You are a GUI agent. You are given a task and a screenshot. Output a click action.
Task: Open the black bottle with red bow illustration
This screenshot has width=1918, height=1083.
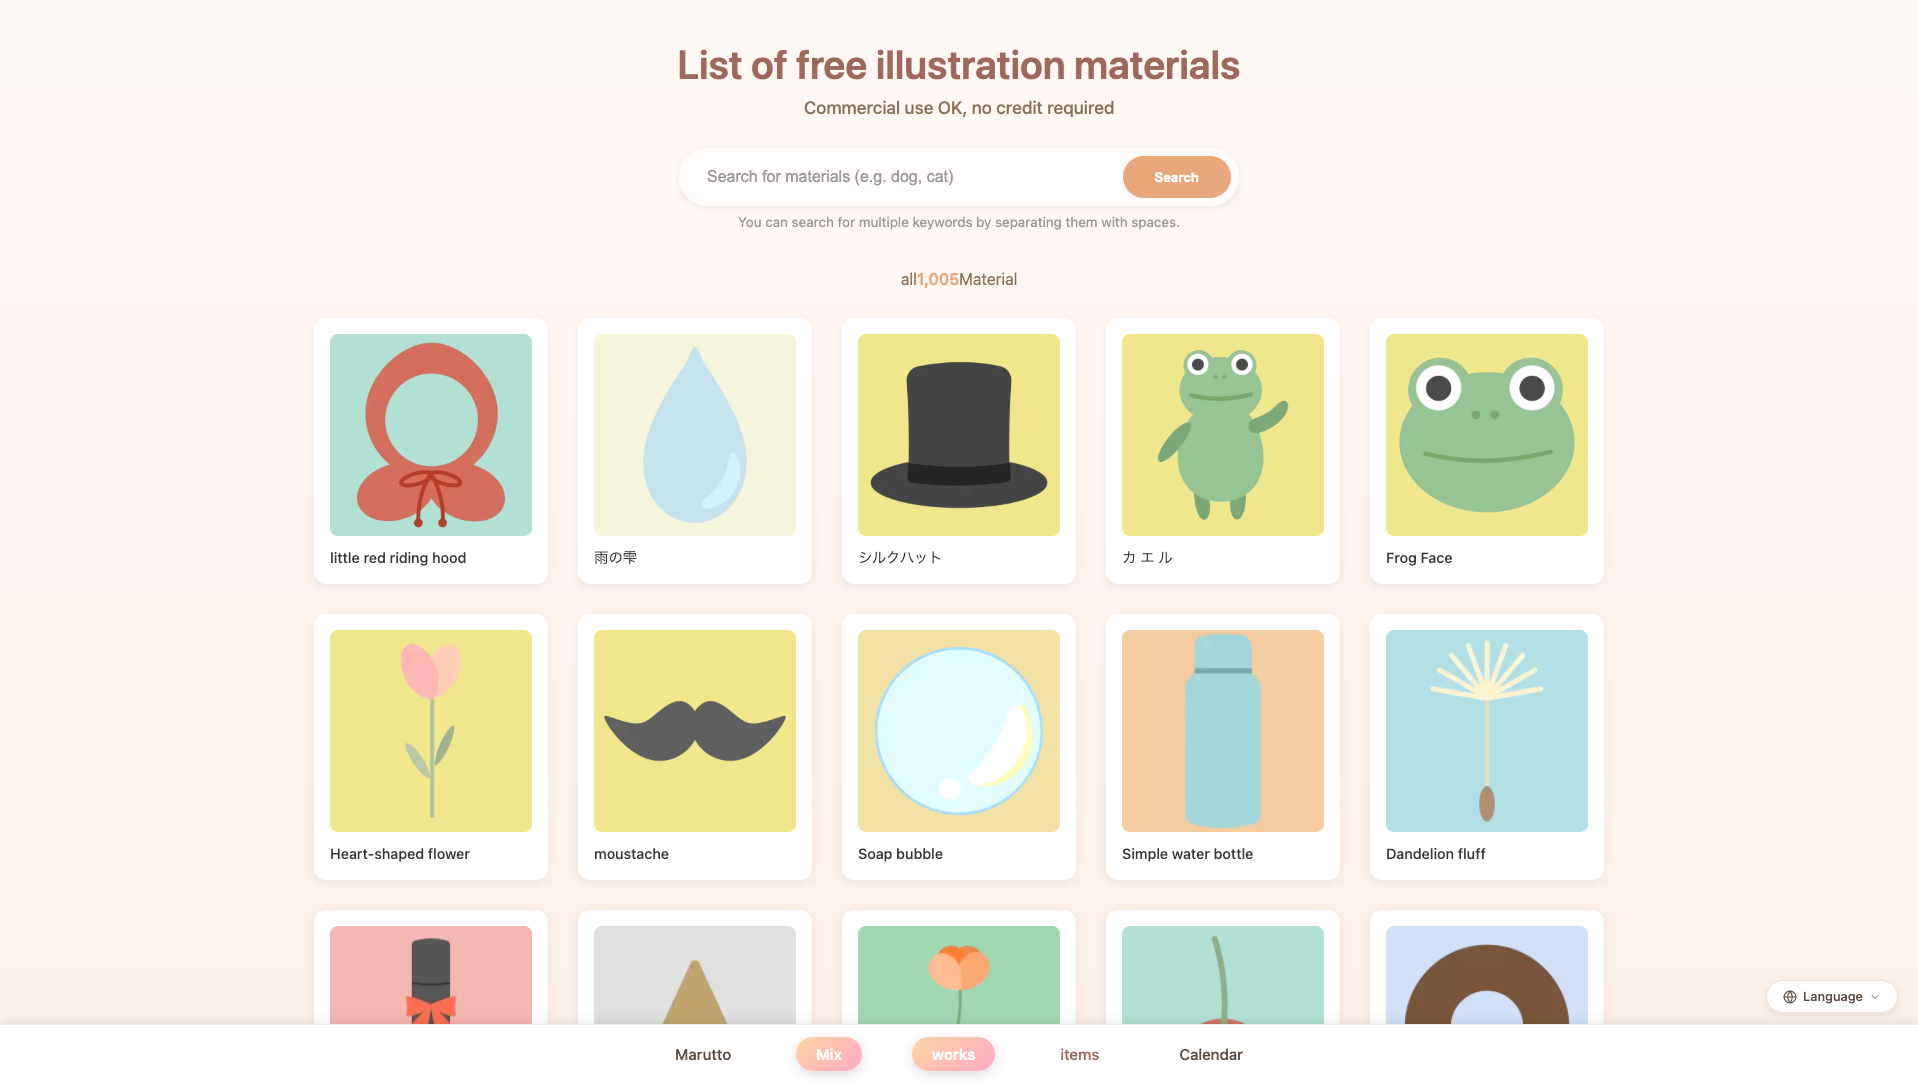tap(431, 975)
